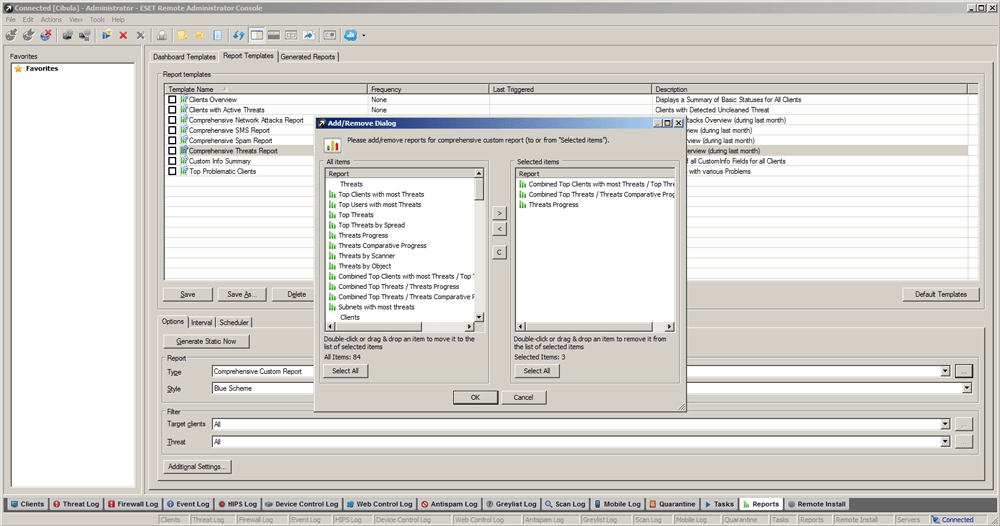Click the blue cloud chart toolbar icon

(x=351, y=36)
